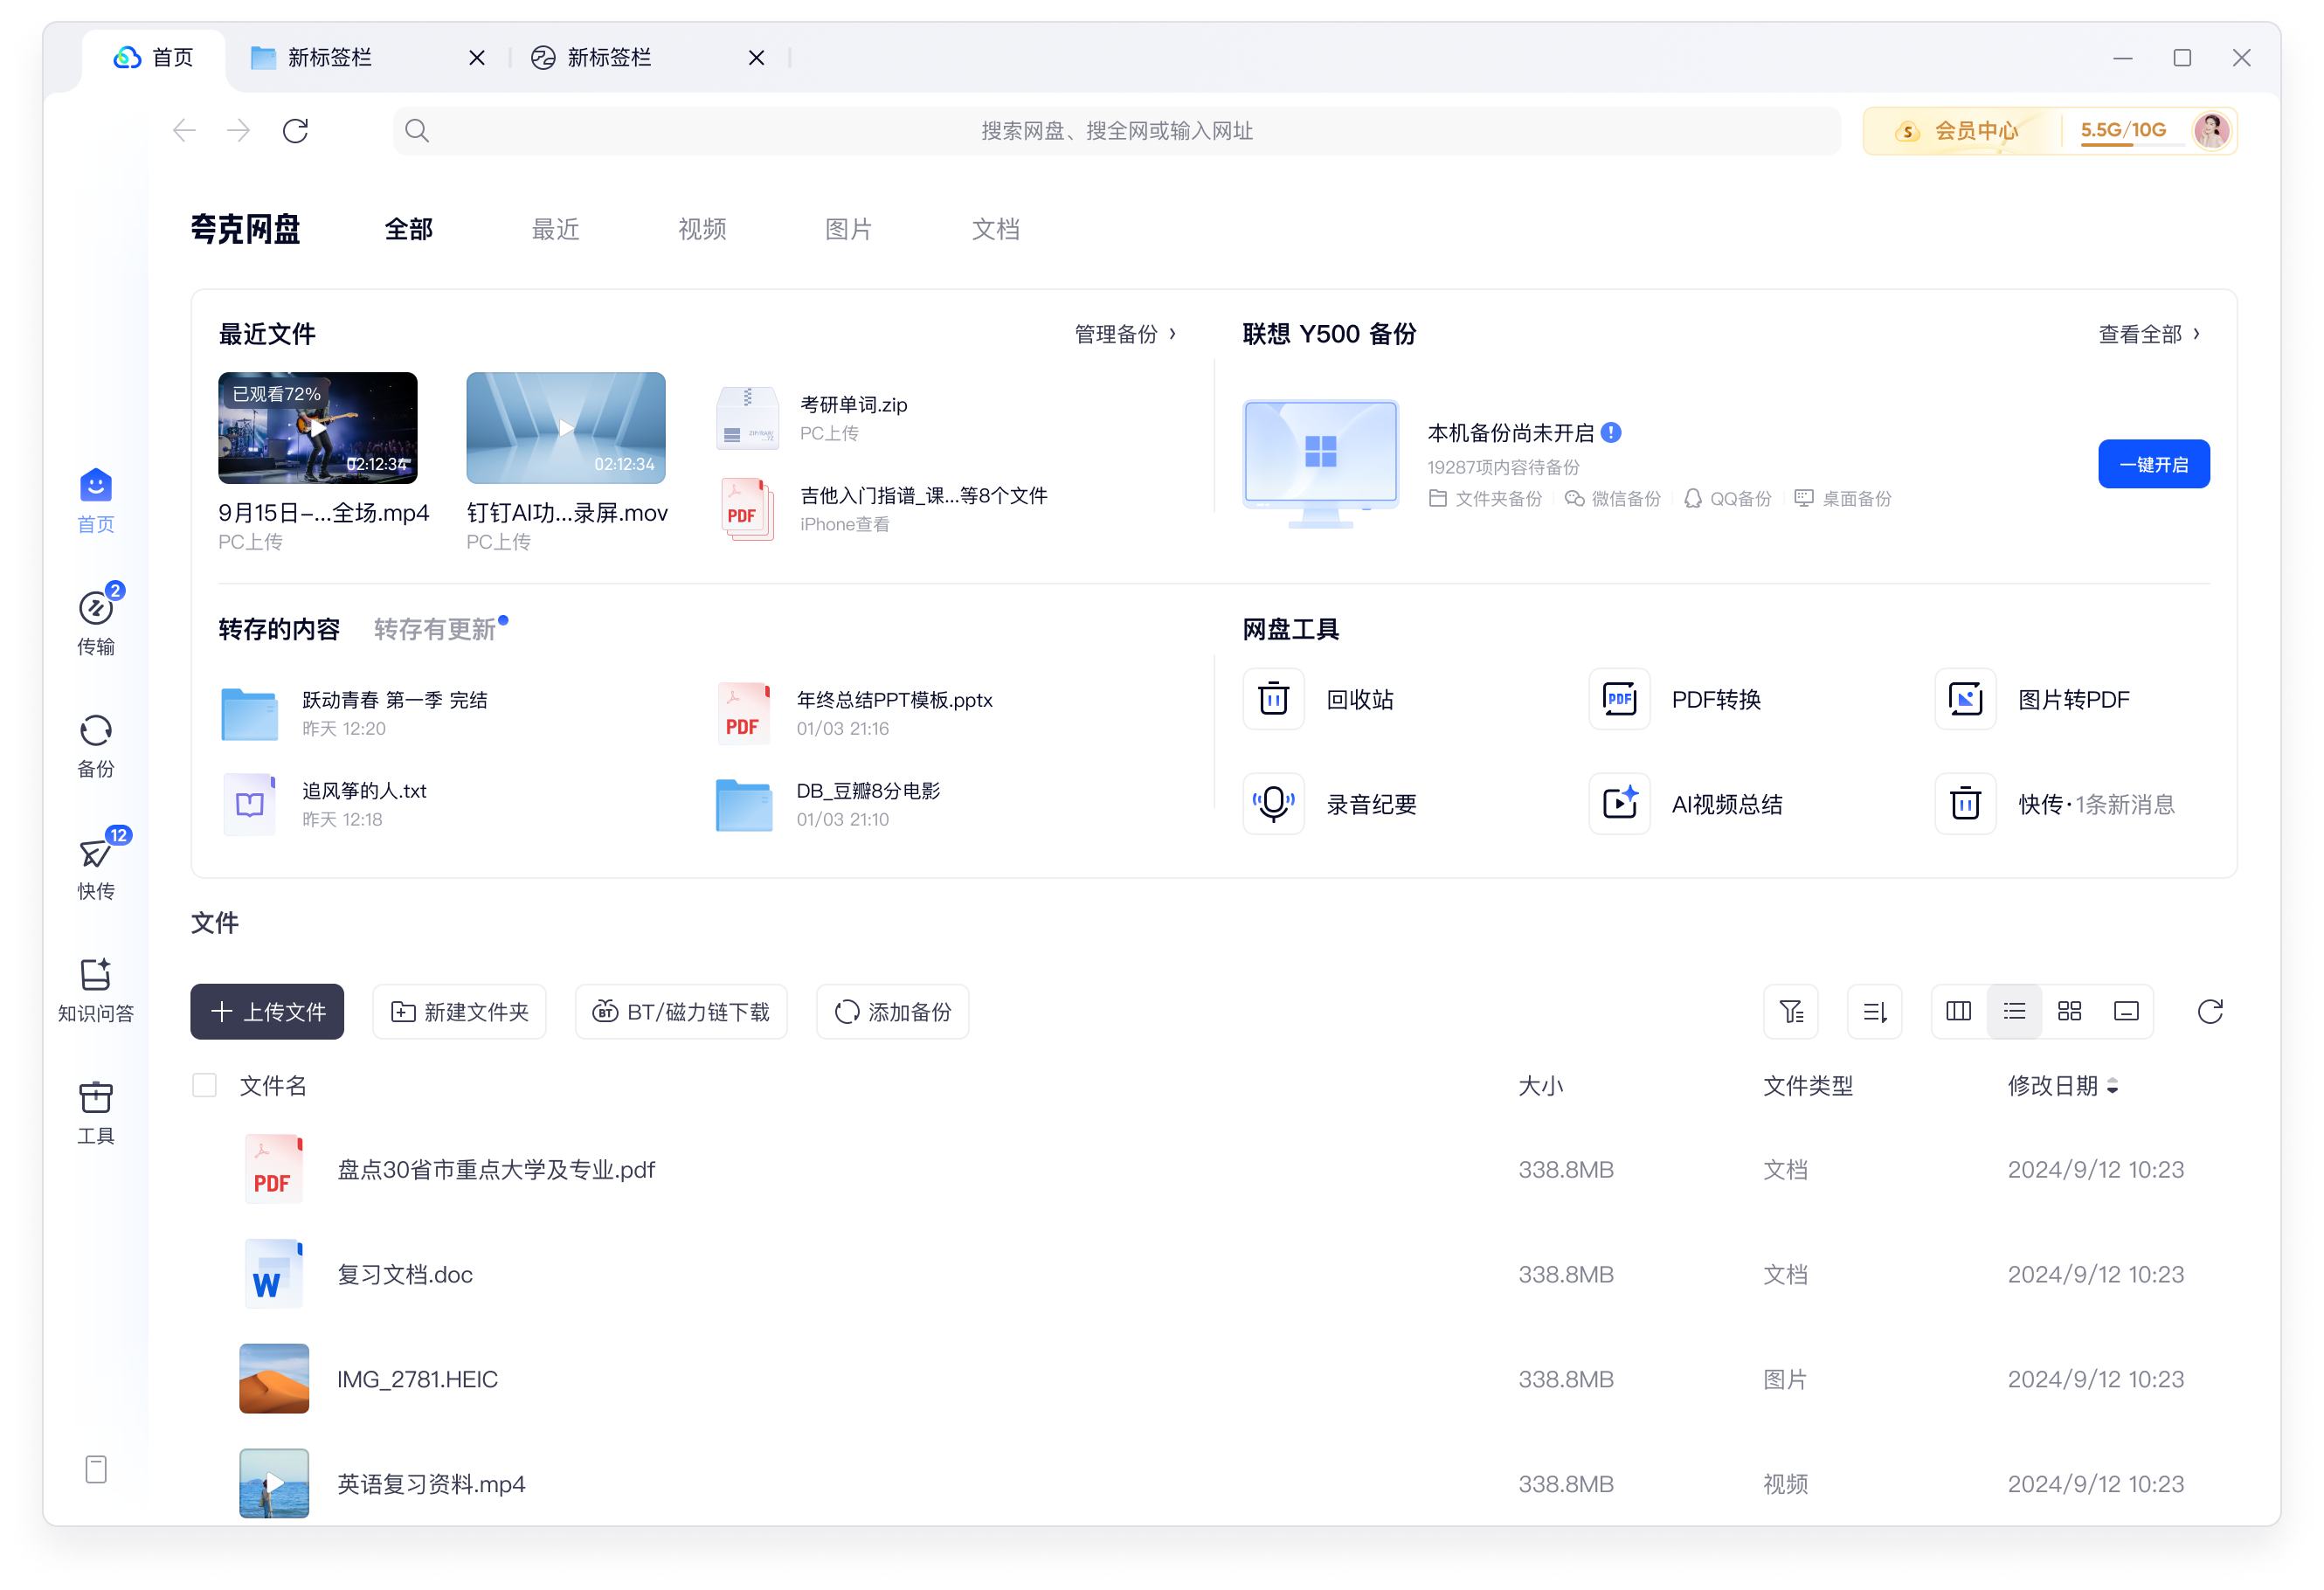This screenshot has height=1590, width=2324.
Task: Select the 复习文档.doc row
Action: (x=1214, y=1274)
